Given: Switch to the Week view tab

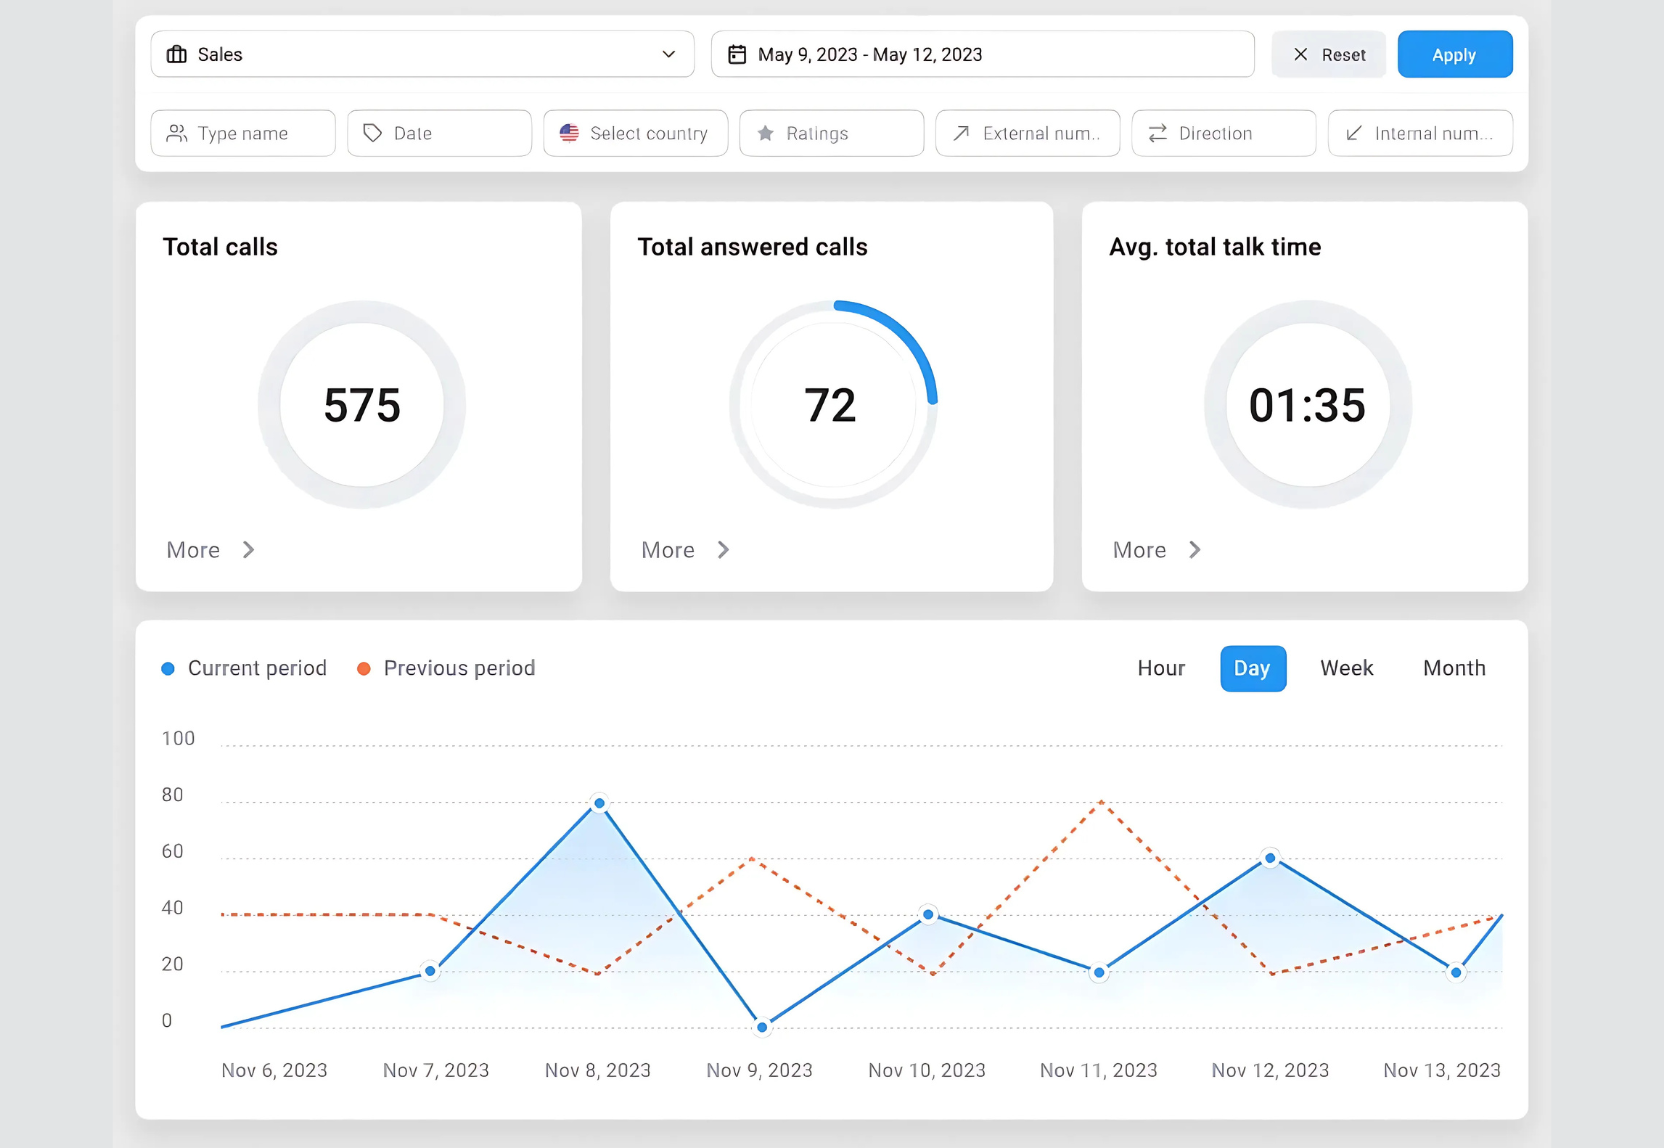Looking at the screenshot, I should pos(1346,668).
